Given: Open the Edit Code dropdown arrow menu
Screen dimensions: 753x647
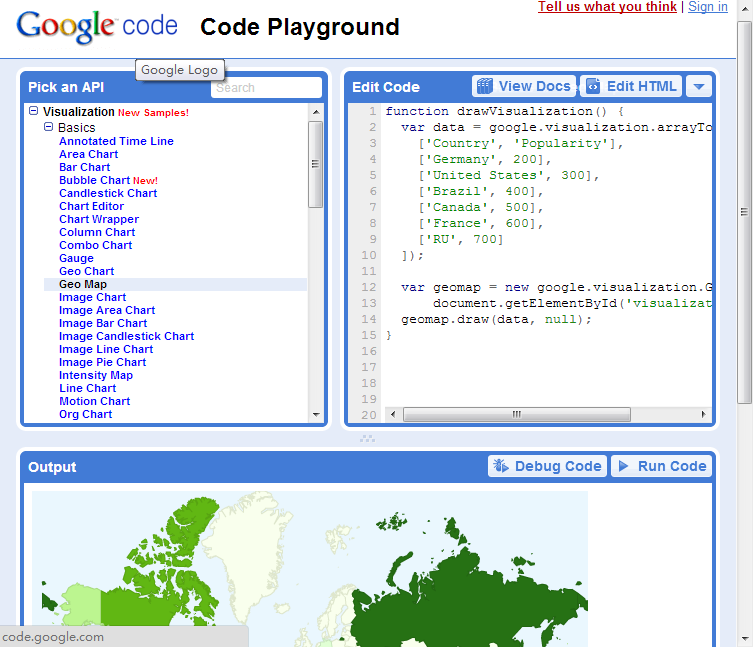Looking at the screenshot, I should click(699, 86).
